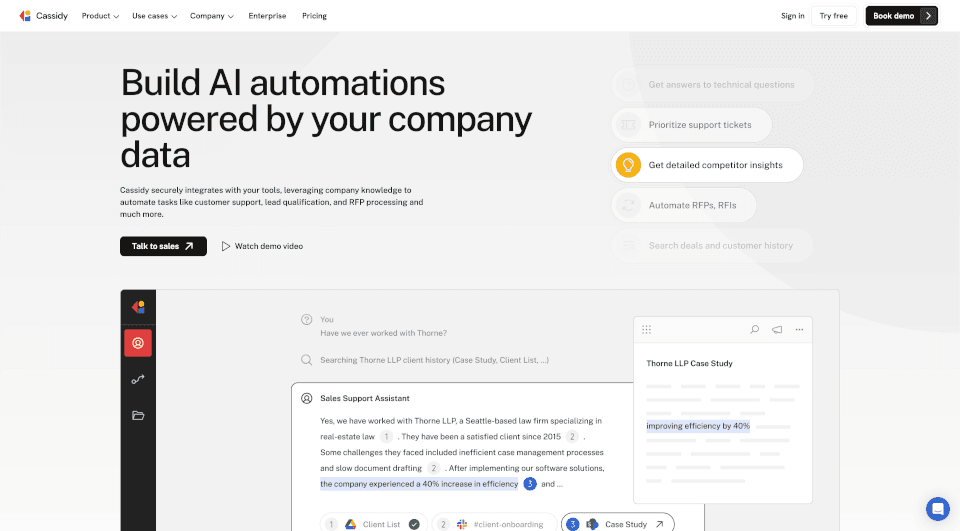Open the workflow icon in demo sidebar
Screen dimensions: 960x531
(138, 380)
